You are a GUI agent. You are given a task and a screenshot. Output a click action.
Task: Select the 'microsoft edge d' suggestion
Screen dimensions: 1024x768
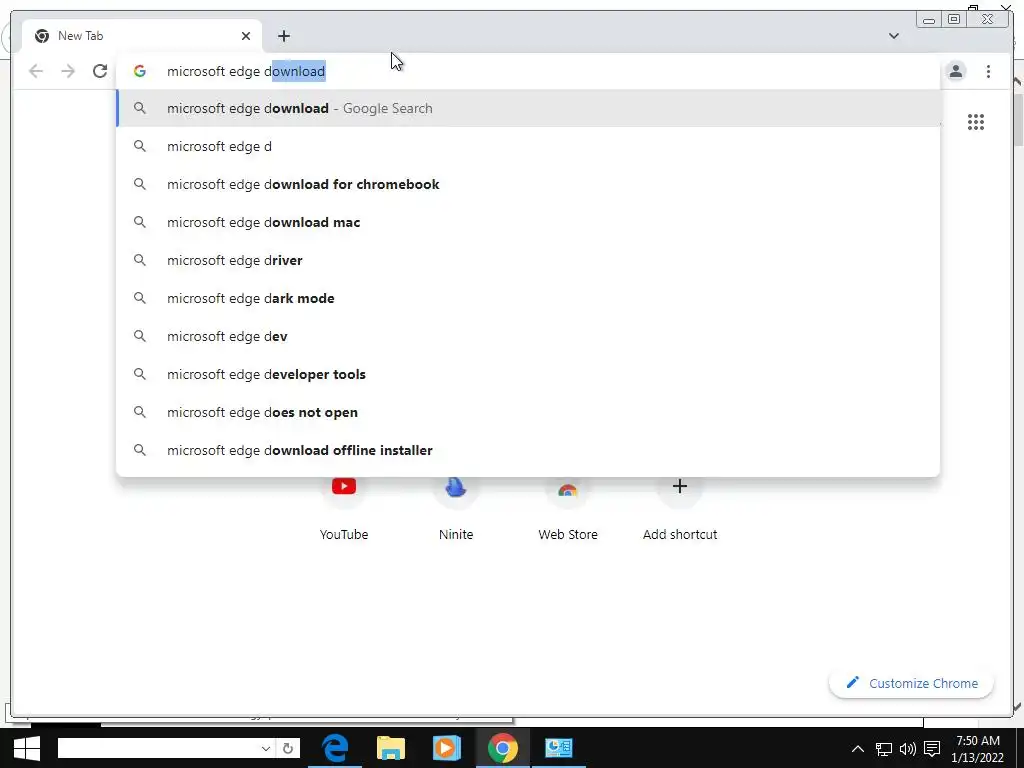tap(528, 146)
